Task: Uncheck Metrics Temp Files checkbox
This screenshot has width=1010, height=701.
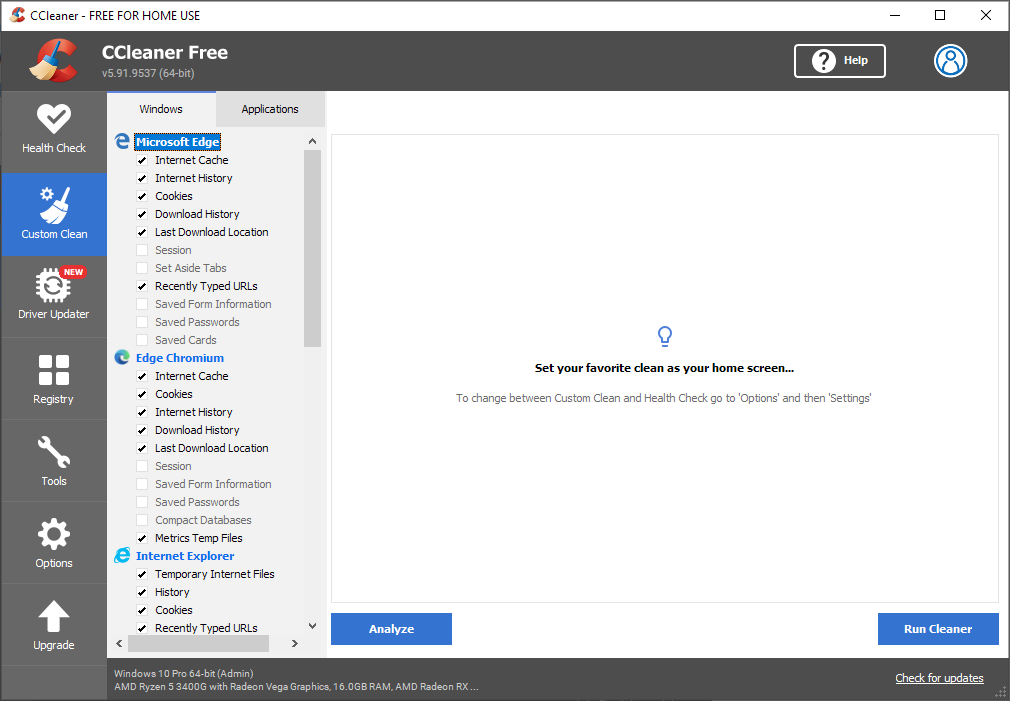Action: (x=142, y=538)
